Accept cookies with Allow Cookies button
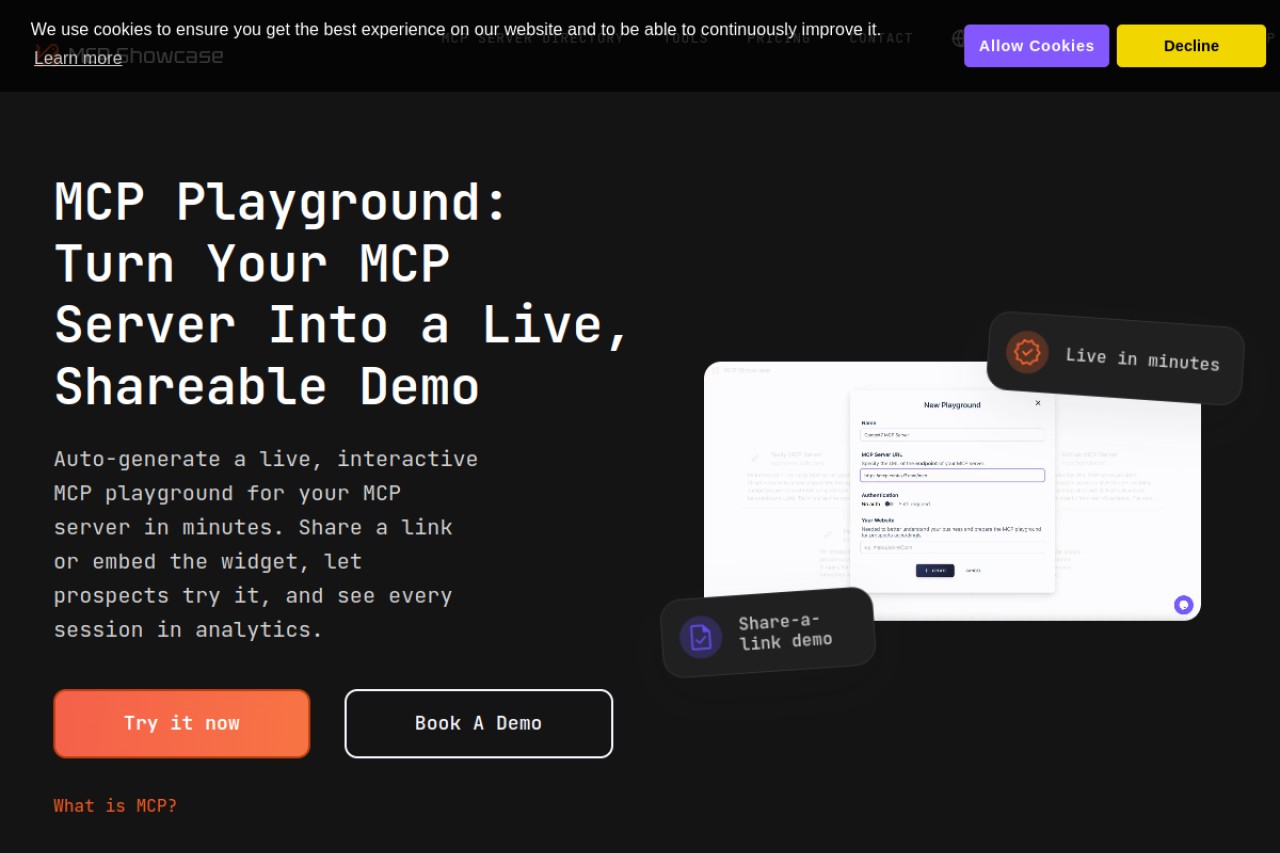 (1036, 46)
